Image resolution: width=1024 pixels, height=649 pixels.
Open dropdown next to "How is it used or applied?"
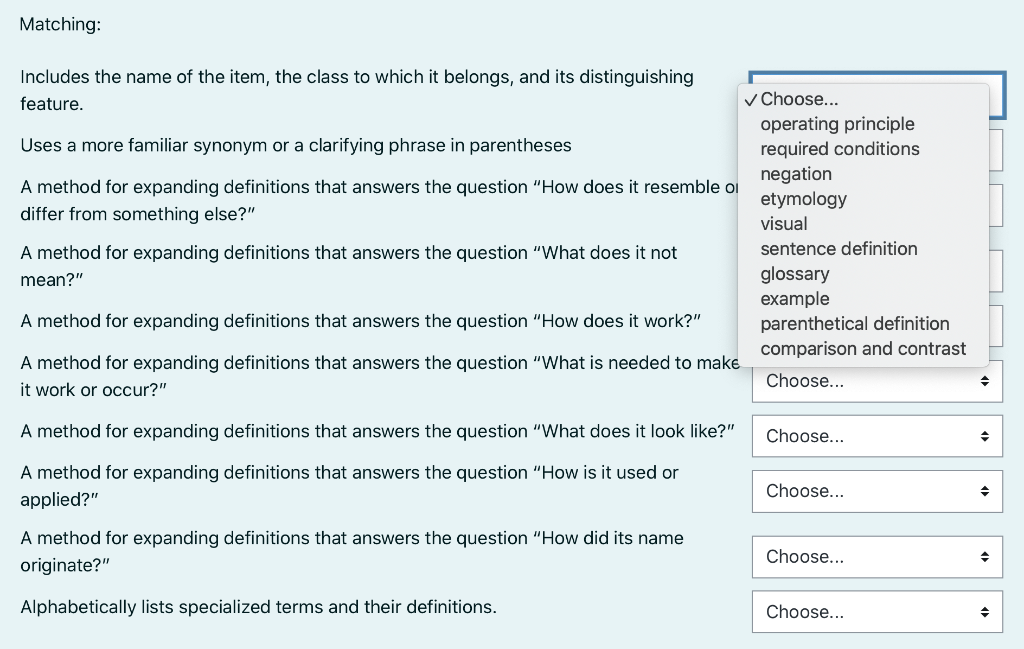tap(877, 491)
